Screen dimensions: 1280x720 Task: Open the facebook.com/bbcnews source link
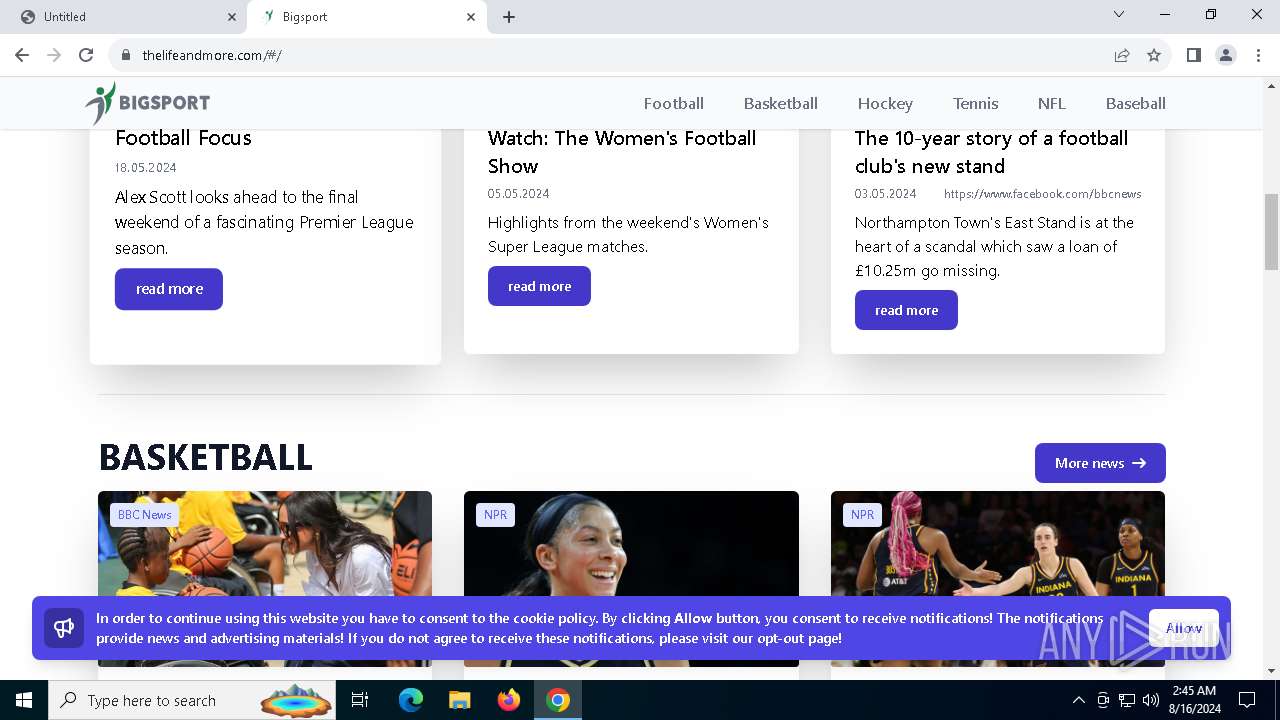pyautogui.click(x=1042, y=194)
